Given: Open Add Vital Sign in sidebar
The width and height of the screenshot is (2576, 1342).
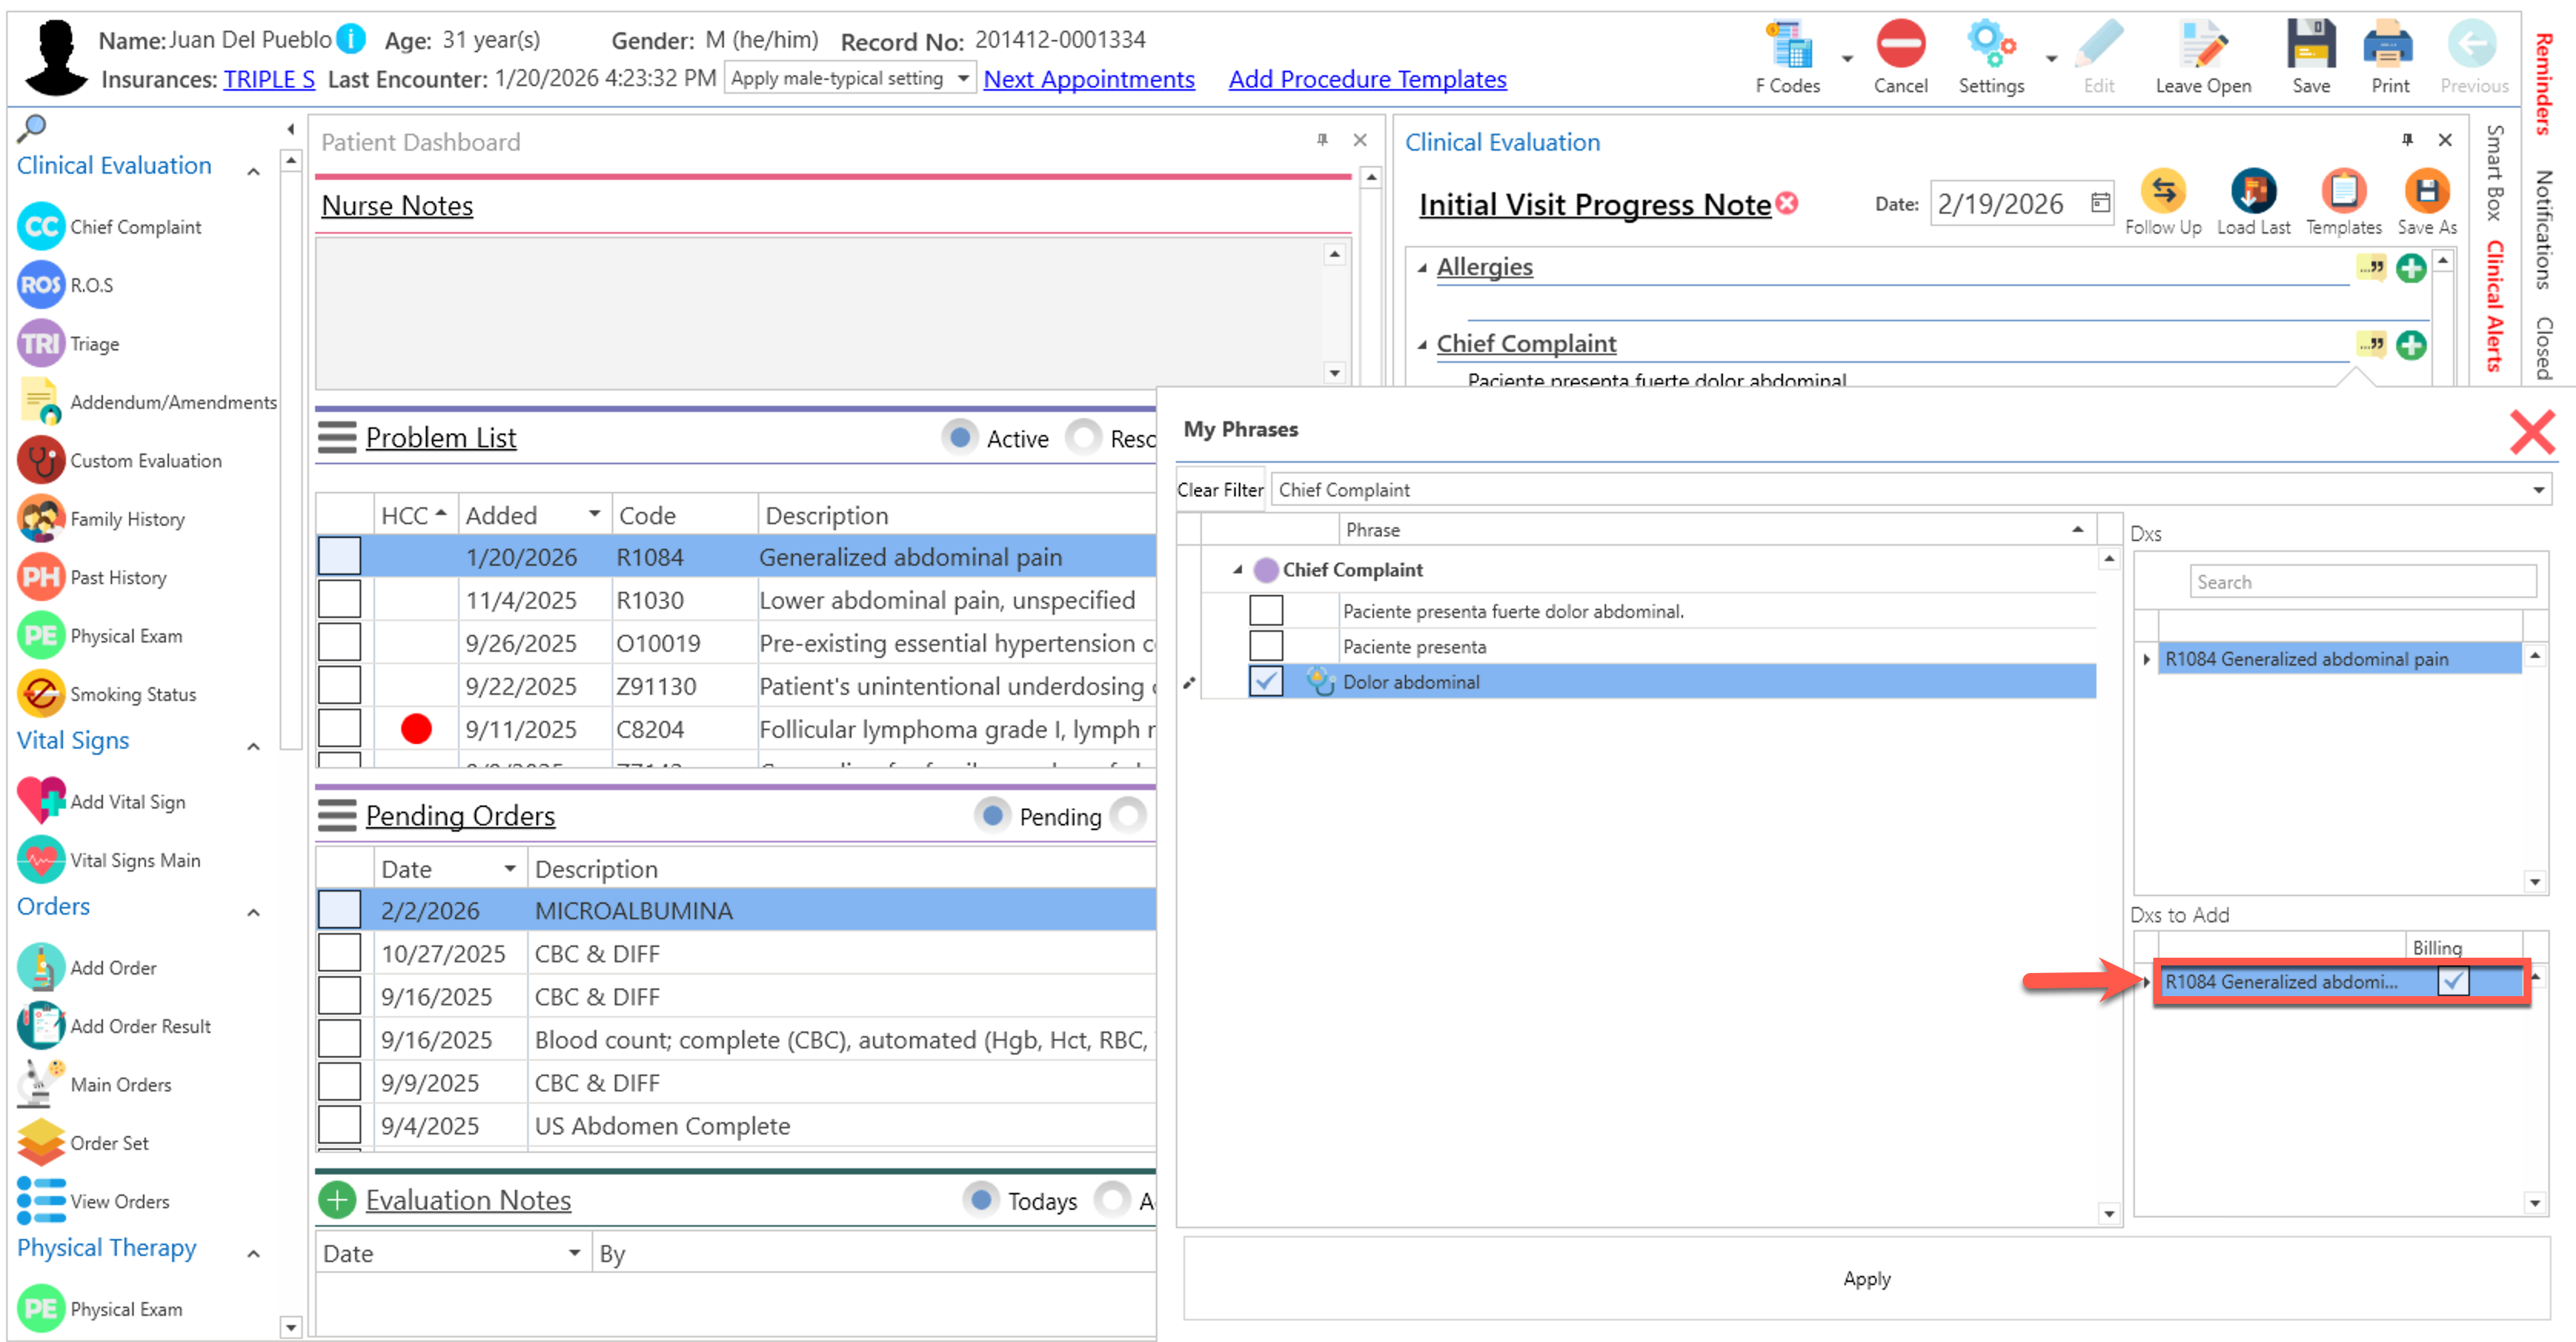Looking at the screenshot, I should click(41, 801).
